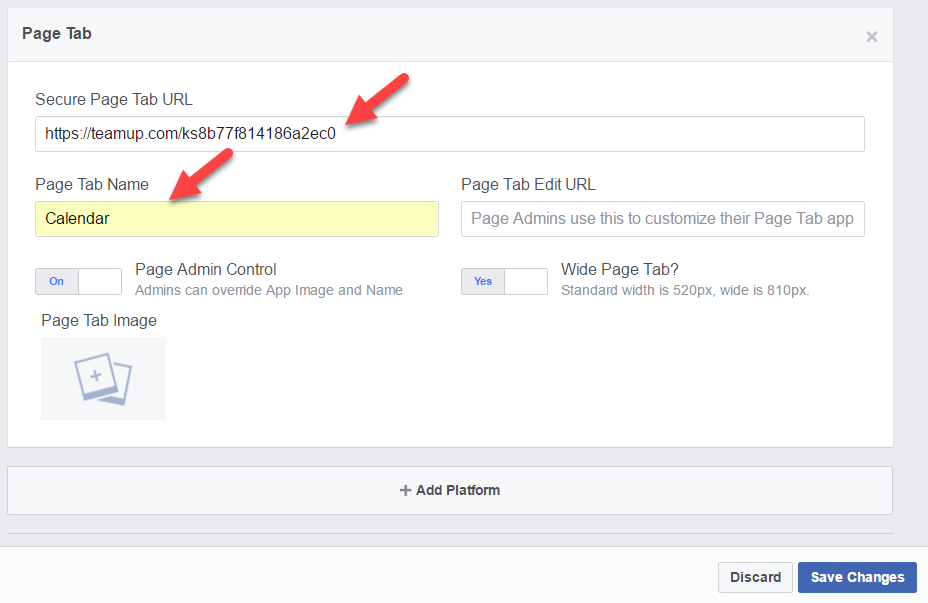
Task: Click Save Changes
Action: click(858, 577)
